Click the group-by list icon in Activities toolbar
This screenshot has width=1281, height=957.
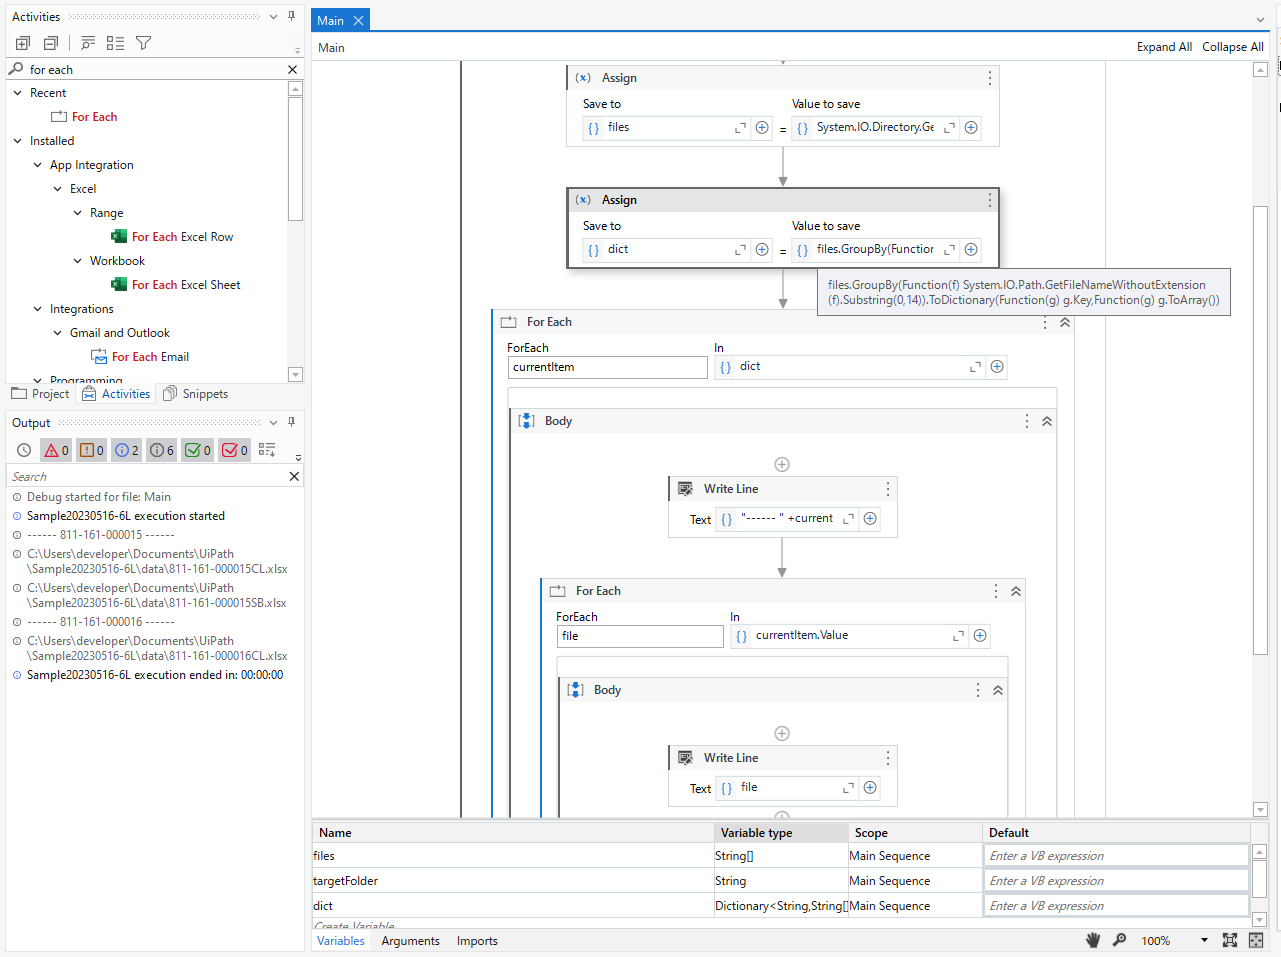tap(116, 43)
